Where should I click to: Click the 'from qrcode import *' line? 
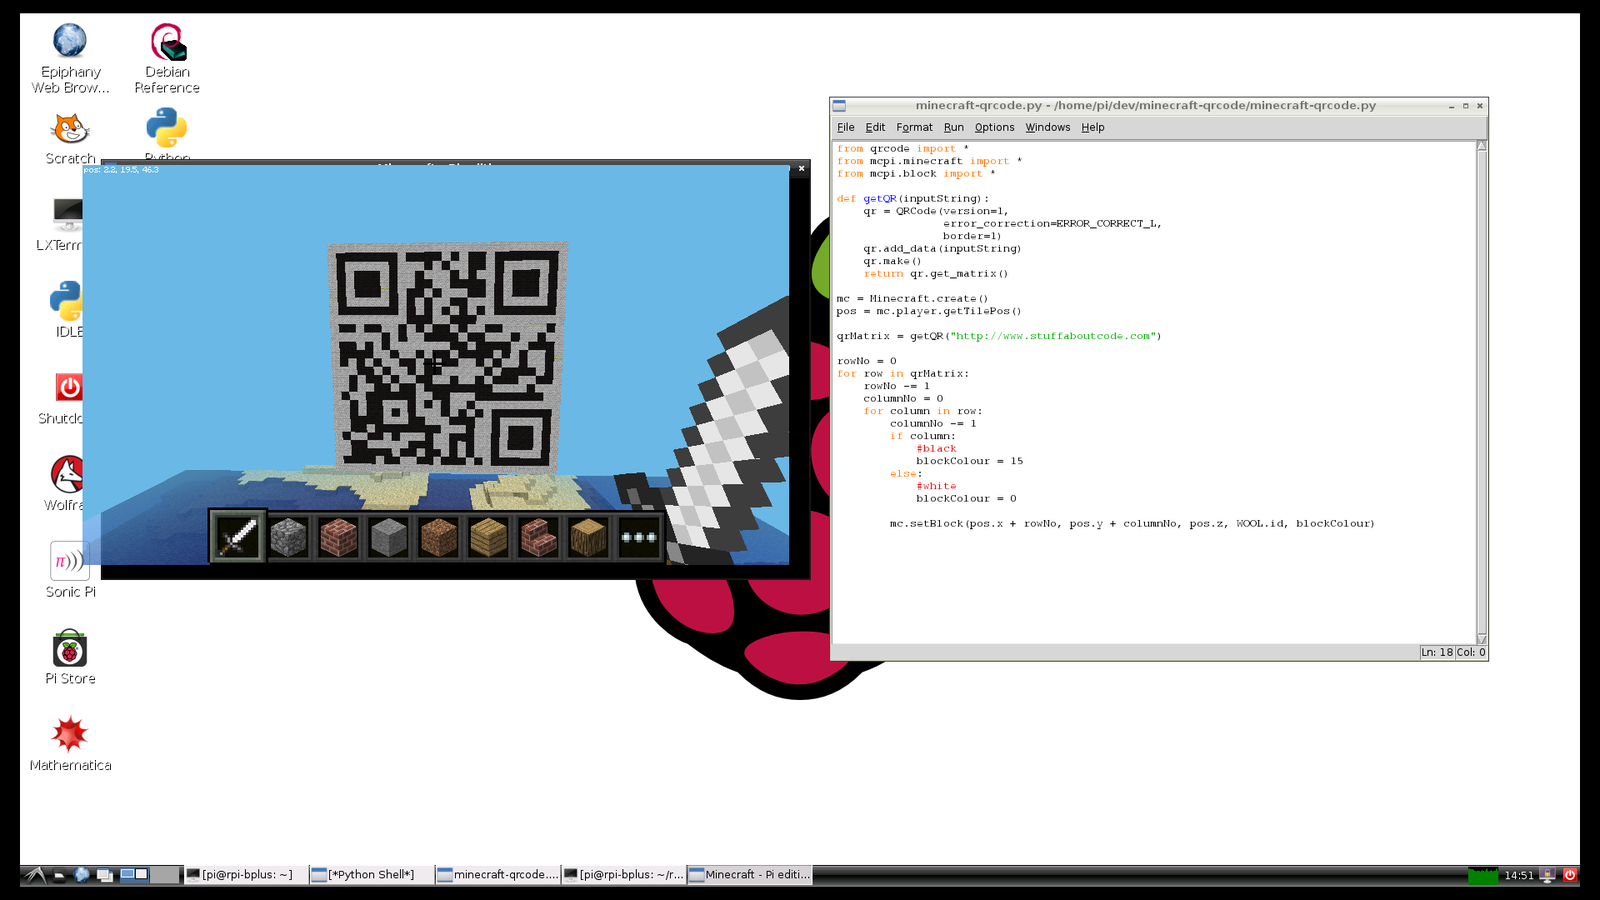(x=902, y=148)
